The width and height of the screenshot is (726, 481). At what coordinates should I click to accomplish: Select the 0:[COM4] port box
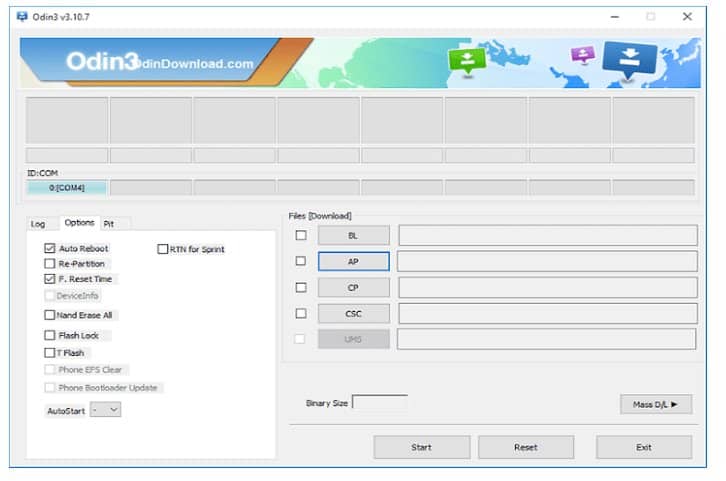tap(67, 187)
